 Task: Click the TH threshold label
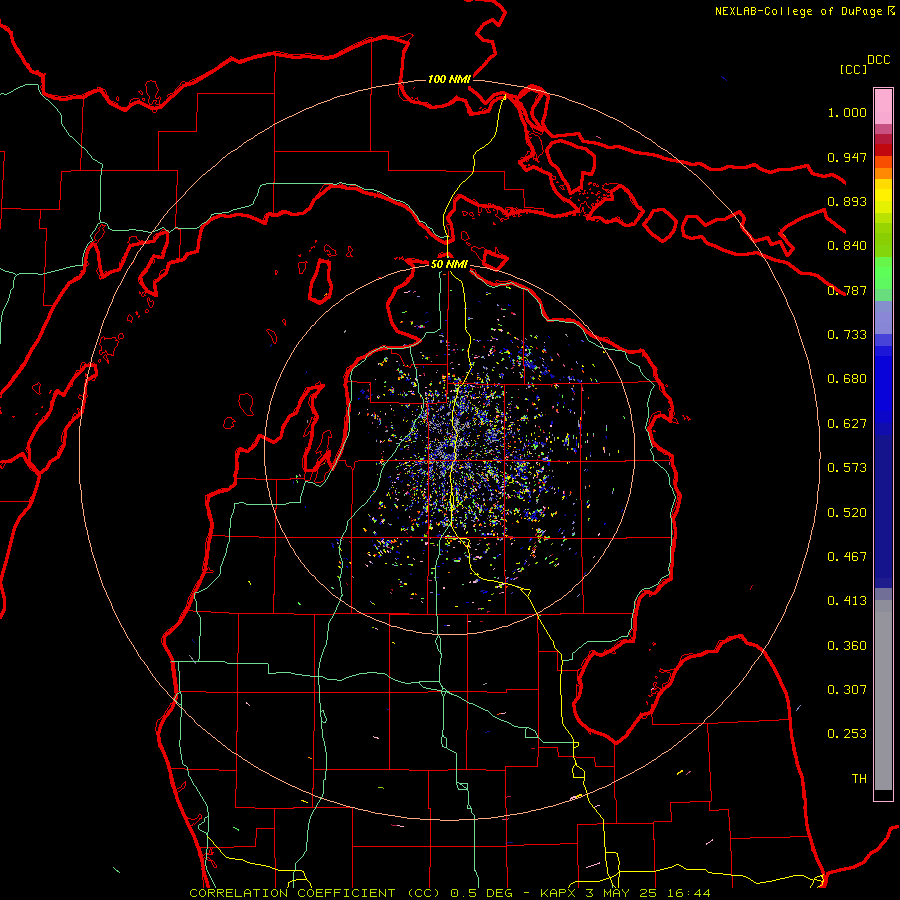859,779
